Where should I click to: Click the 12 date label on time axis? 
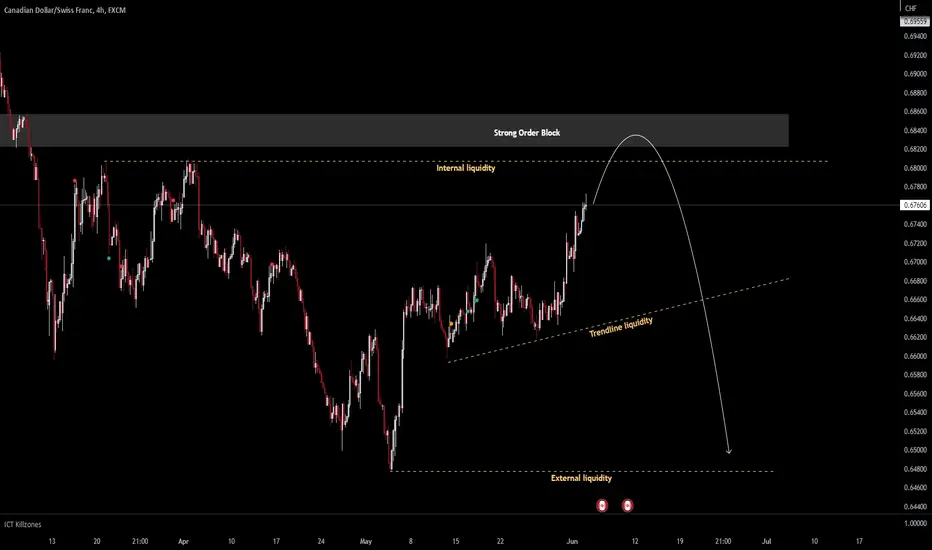(635, 541)
